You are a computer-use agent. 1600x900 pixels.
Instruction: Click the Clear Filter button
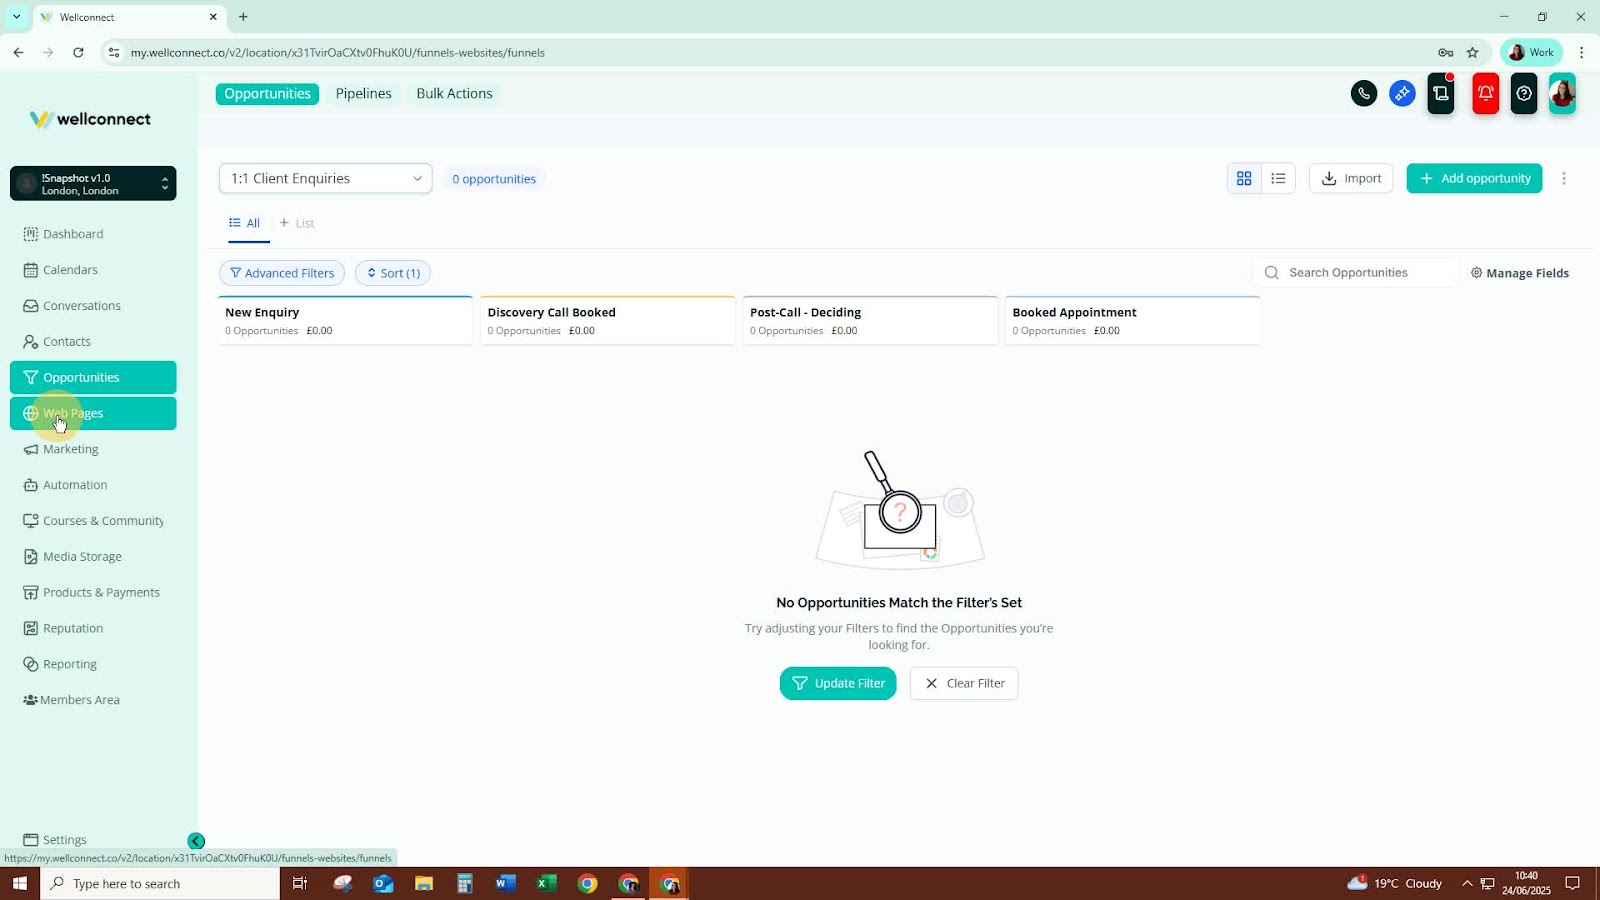964,684
